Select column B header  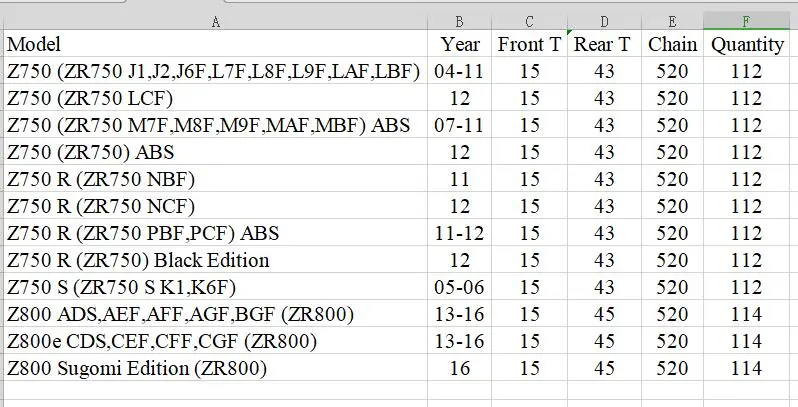click(x=460, y=21)
